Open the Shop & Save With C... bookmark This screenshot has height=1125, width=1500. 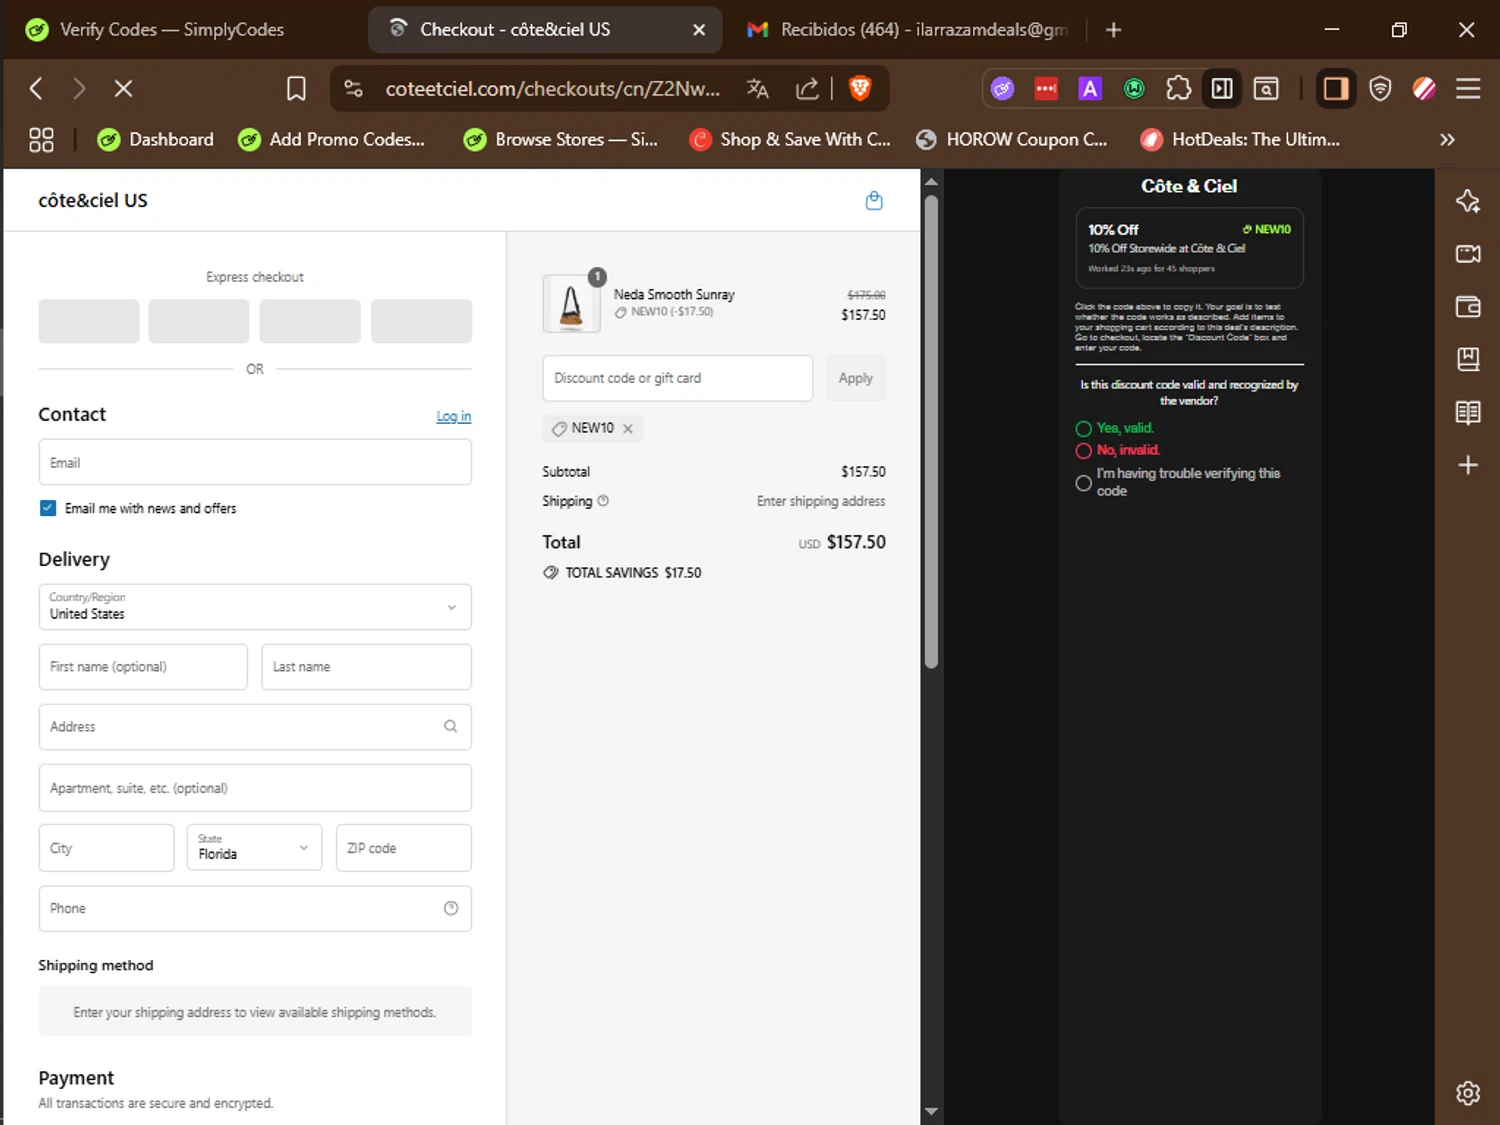click(790, 140)
